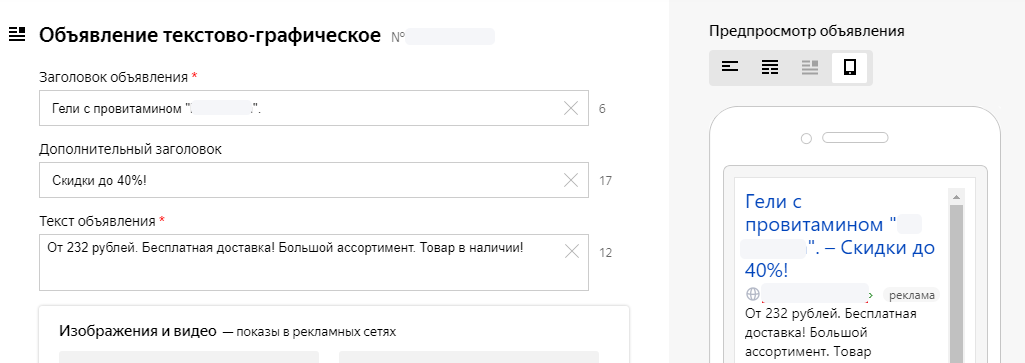Select the greyed image-with-text preview icon
This screenshot has height=363, width=1025.
(810, 67)
